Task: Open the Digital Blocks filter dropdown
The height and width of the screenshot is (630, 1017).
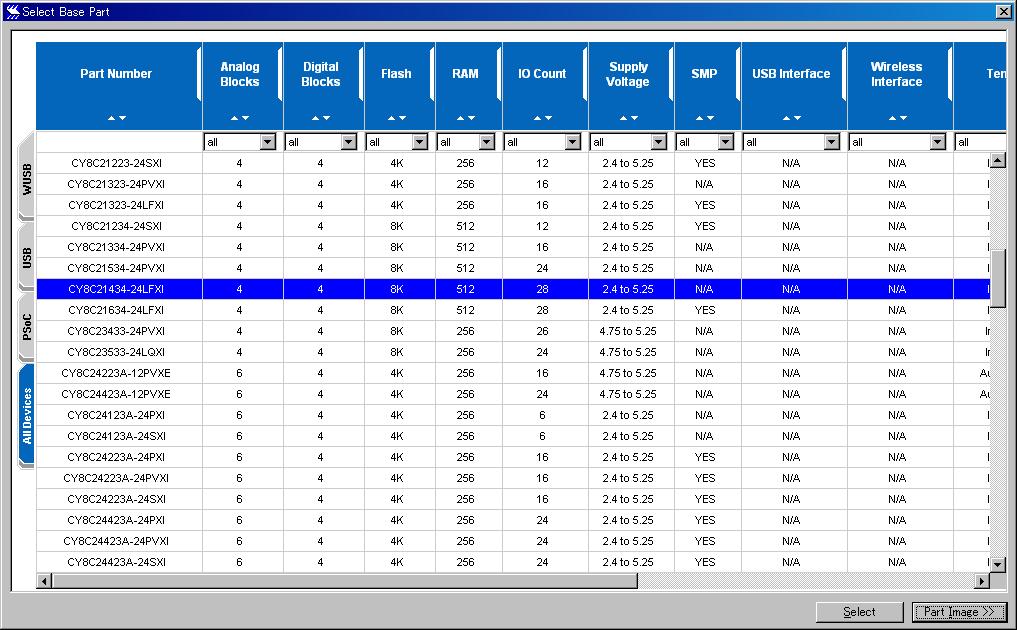Action: pos(349,142)
